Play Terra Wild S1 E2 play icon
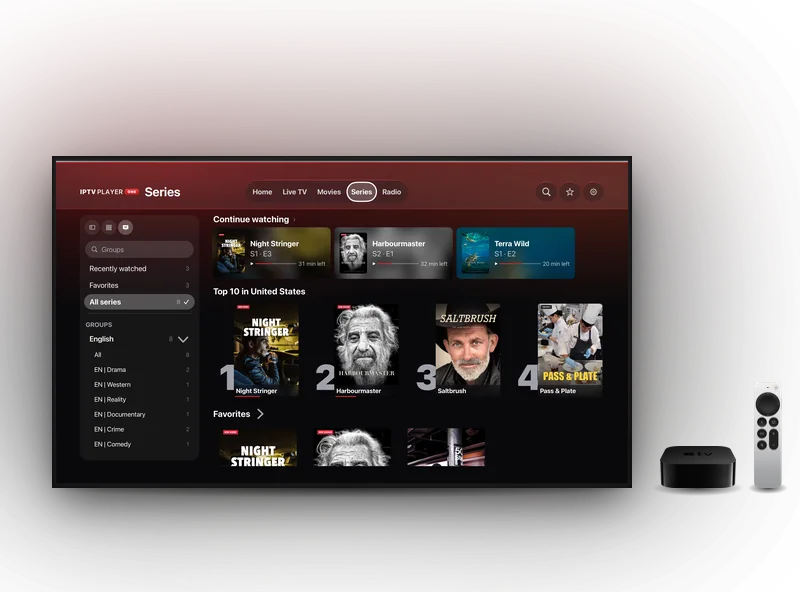This screenshot has height=592, width=800. (x=496, y=264)
